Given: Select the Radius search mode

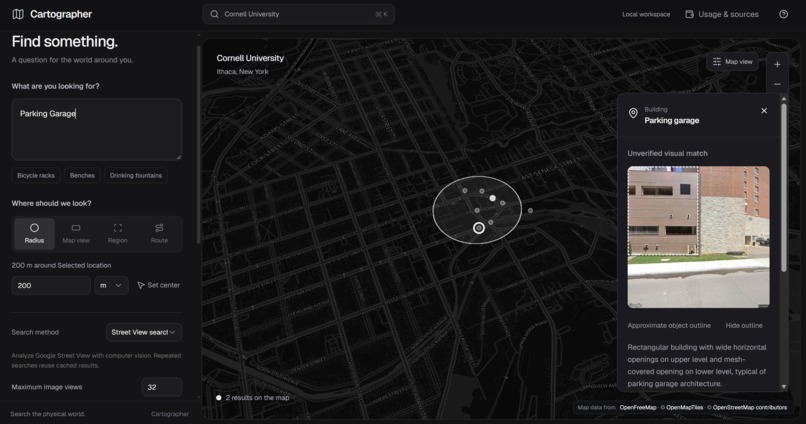Looking at the screenshot, I should point(34,234).
